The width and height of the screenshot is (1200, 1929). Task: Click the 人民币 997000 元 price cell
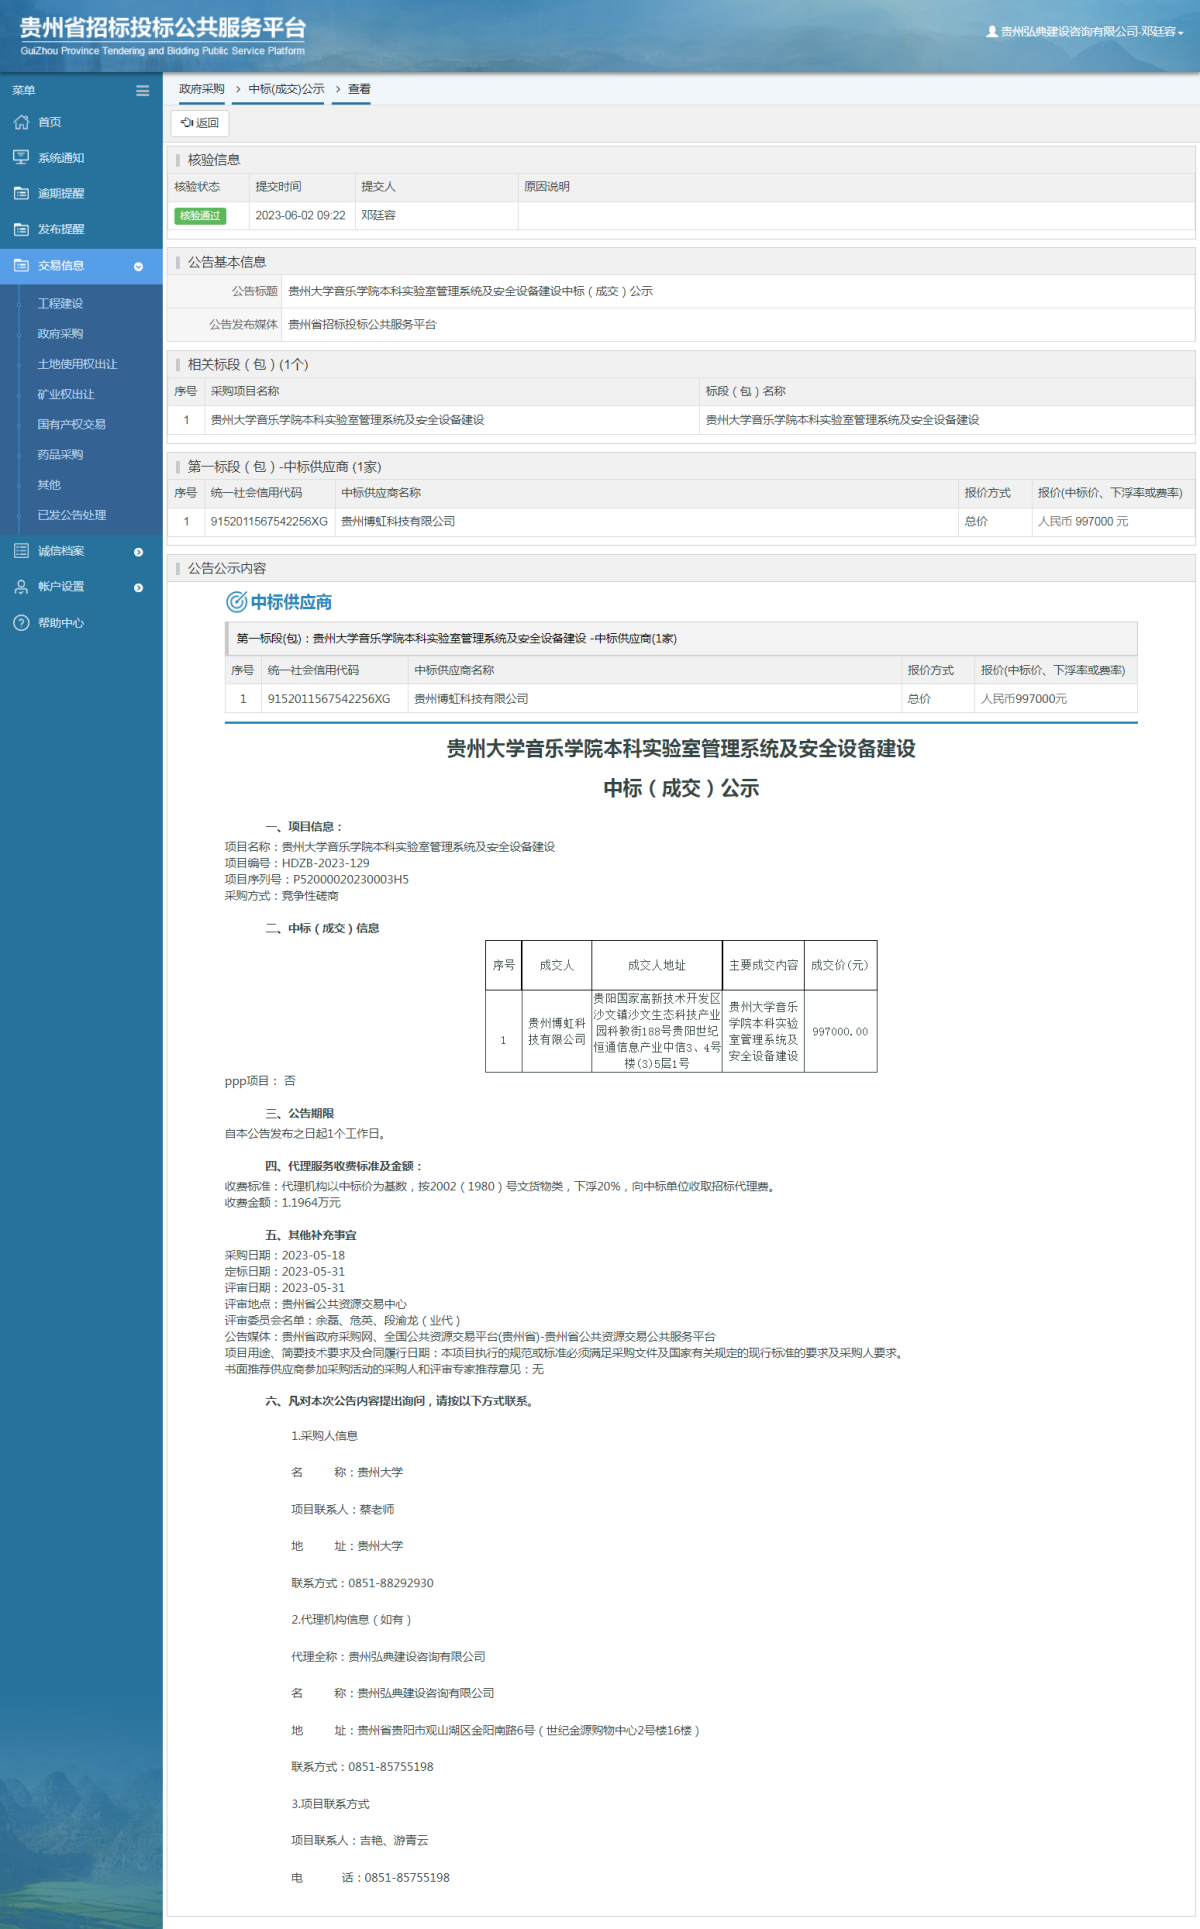click(1083, 522)
